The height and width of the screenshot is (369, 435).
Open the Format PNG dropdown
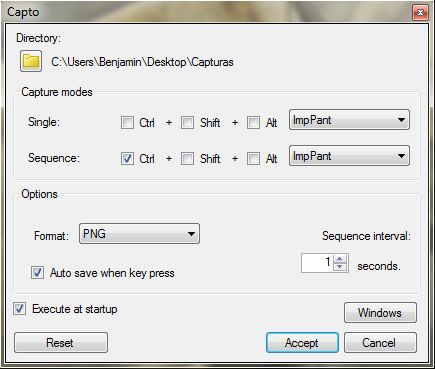click(139, 234)
